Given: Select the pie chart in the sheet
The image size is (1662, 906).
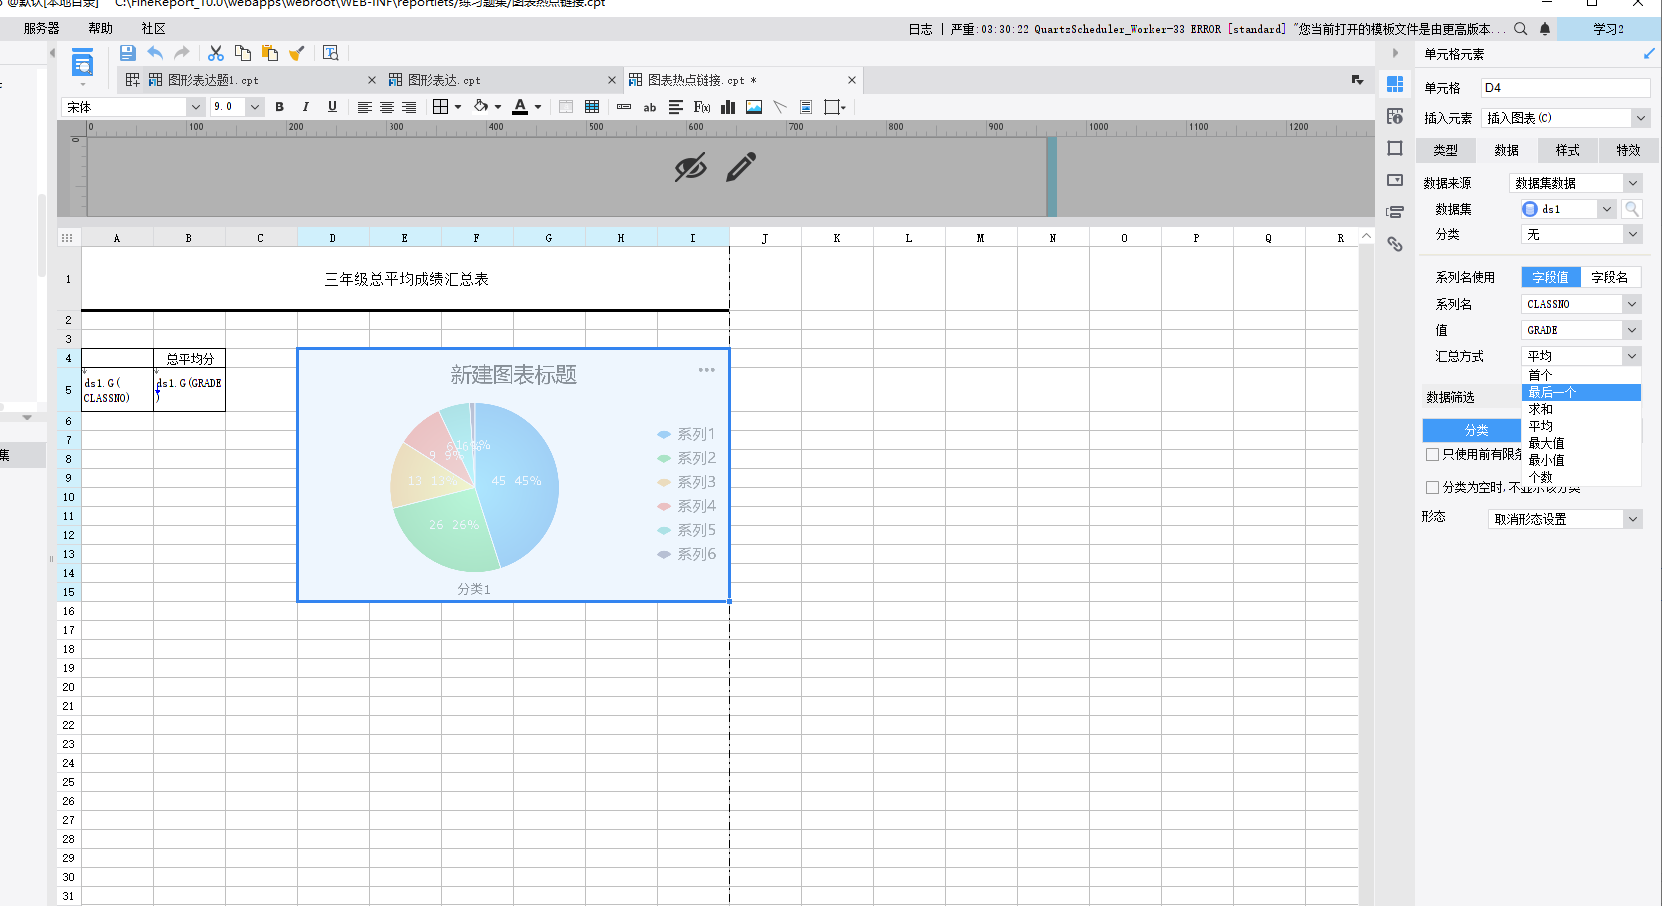Looking at the screenshot, I should pos(513,475).
